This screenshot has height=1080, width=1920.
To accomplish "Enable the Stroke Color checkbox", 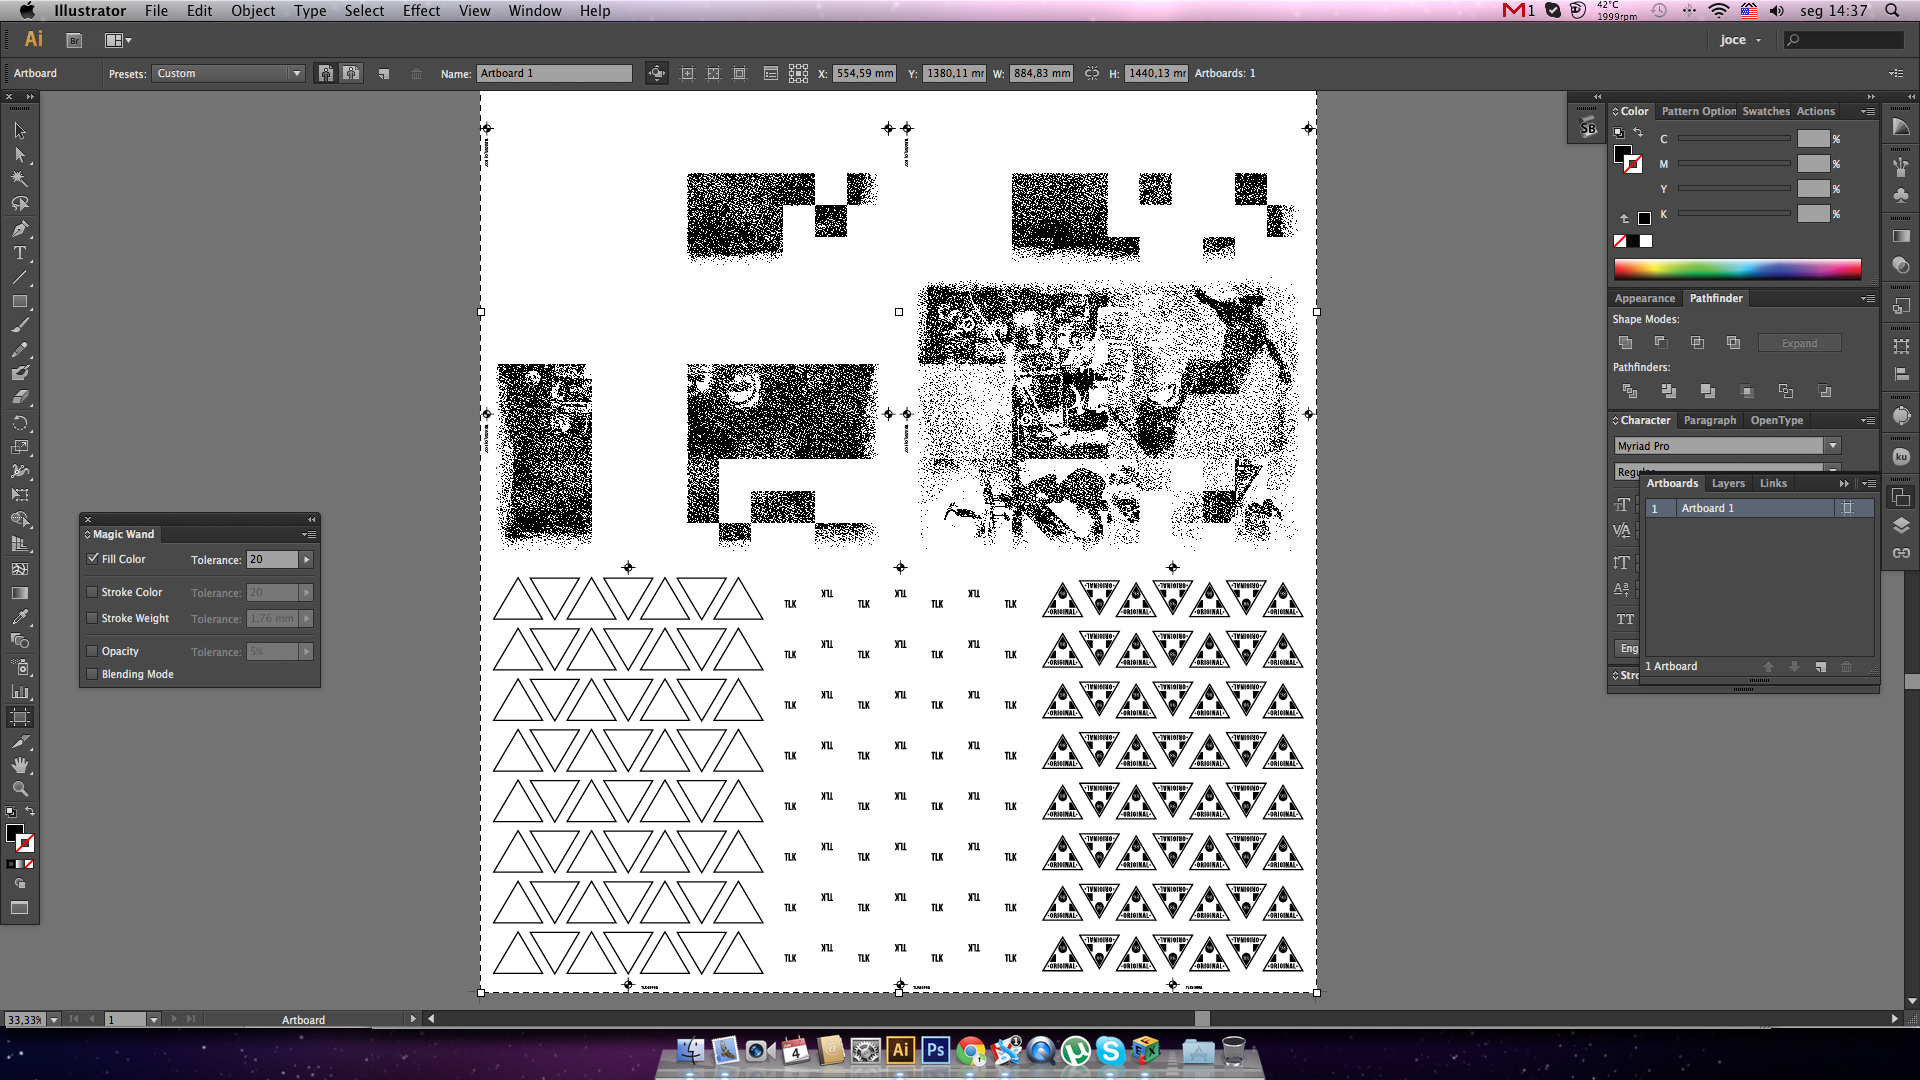I will (x=93, y=592).
